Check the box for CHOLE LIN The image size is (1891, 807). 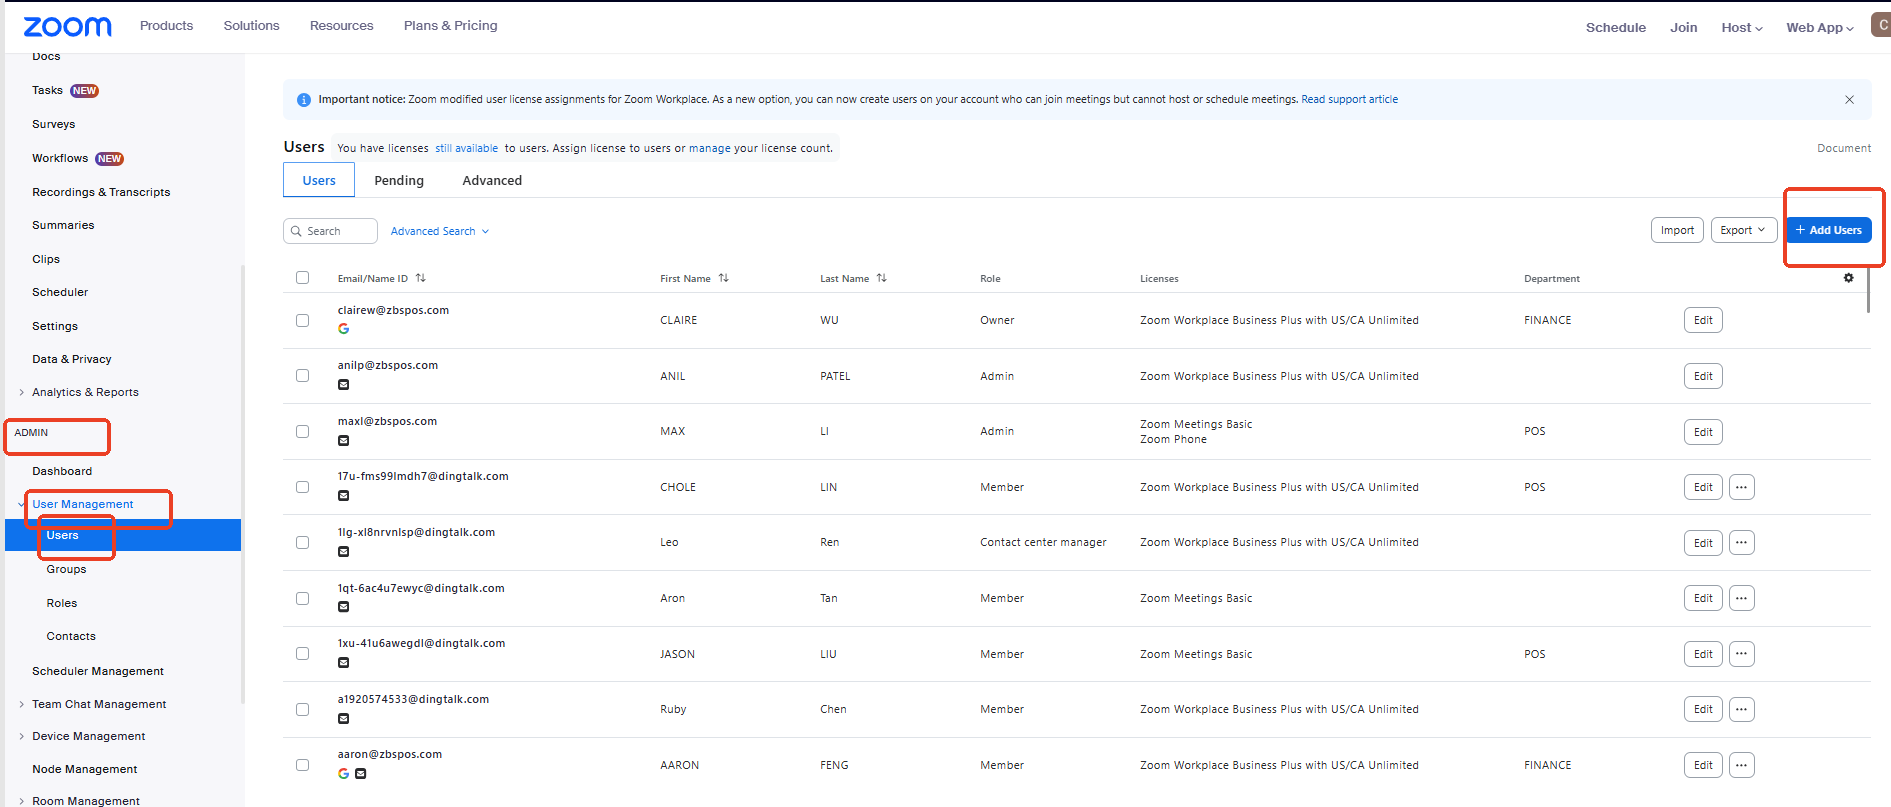coord(303,487)
